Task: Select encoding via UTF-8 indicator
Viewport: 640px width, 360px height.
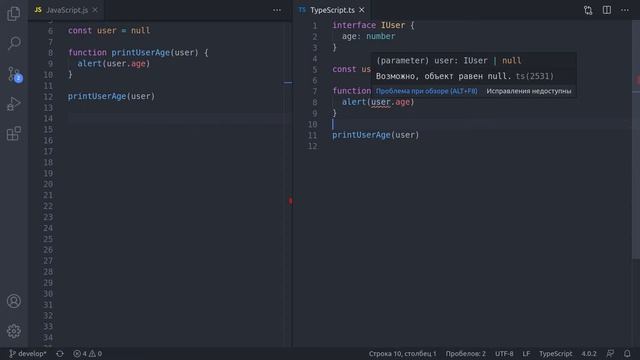Action: pyautogui.click(x=504, y=354)
